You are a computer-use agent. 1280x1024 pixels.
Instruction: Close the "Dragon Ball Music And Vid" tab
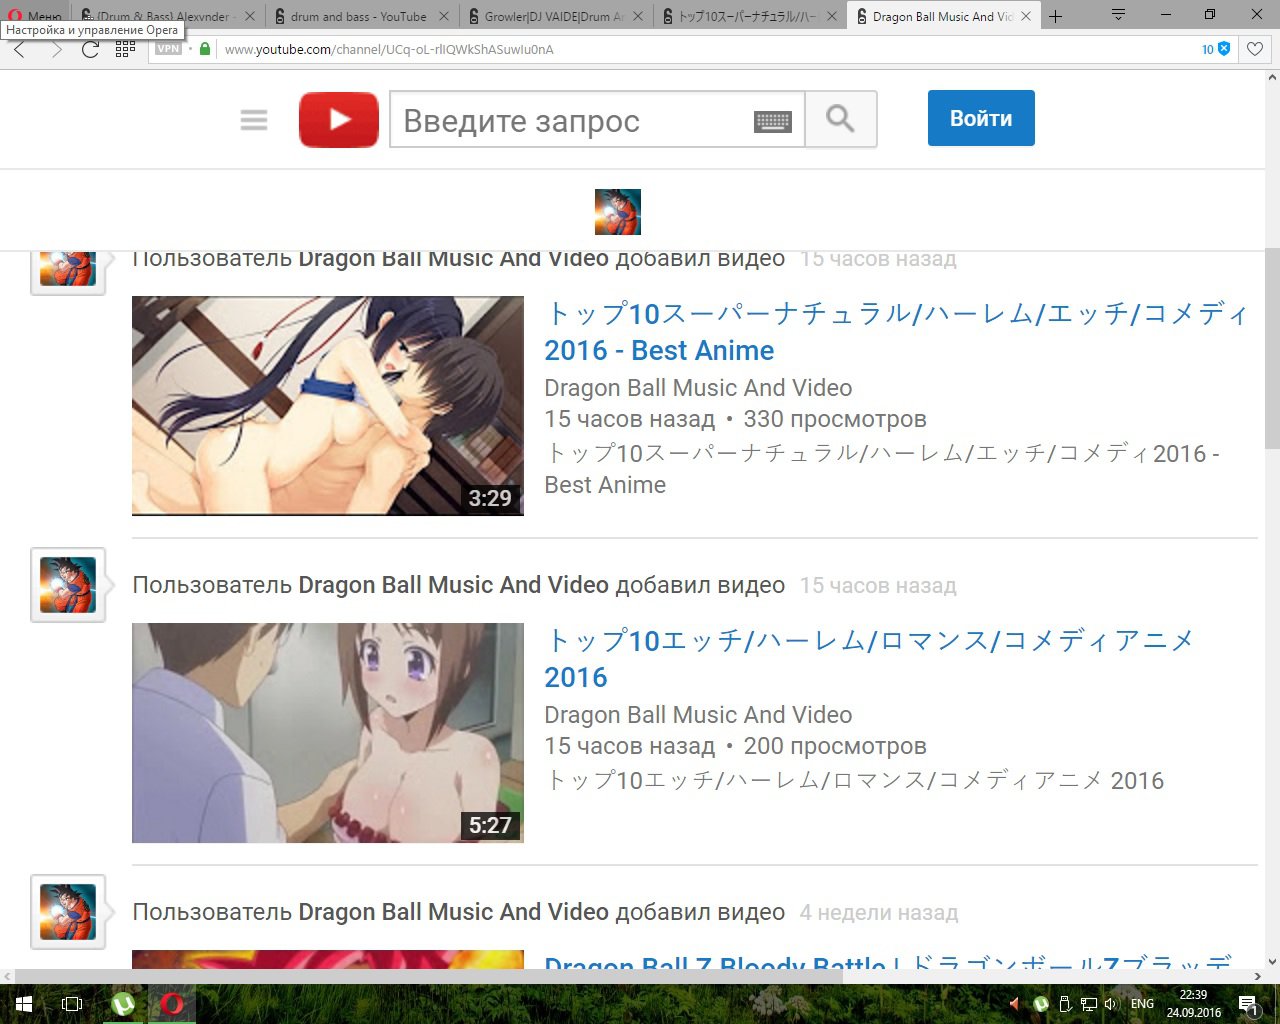click(1026, 17)
